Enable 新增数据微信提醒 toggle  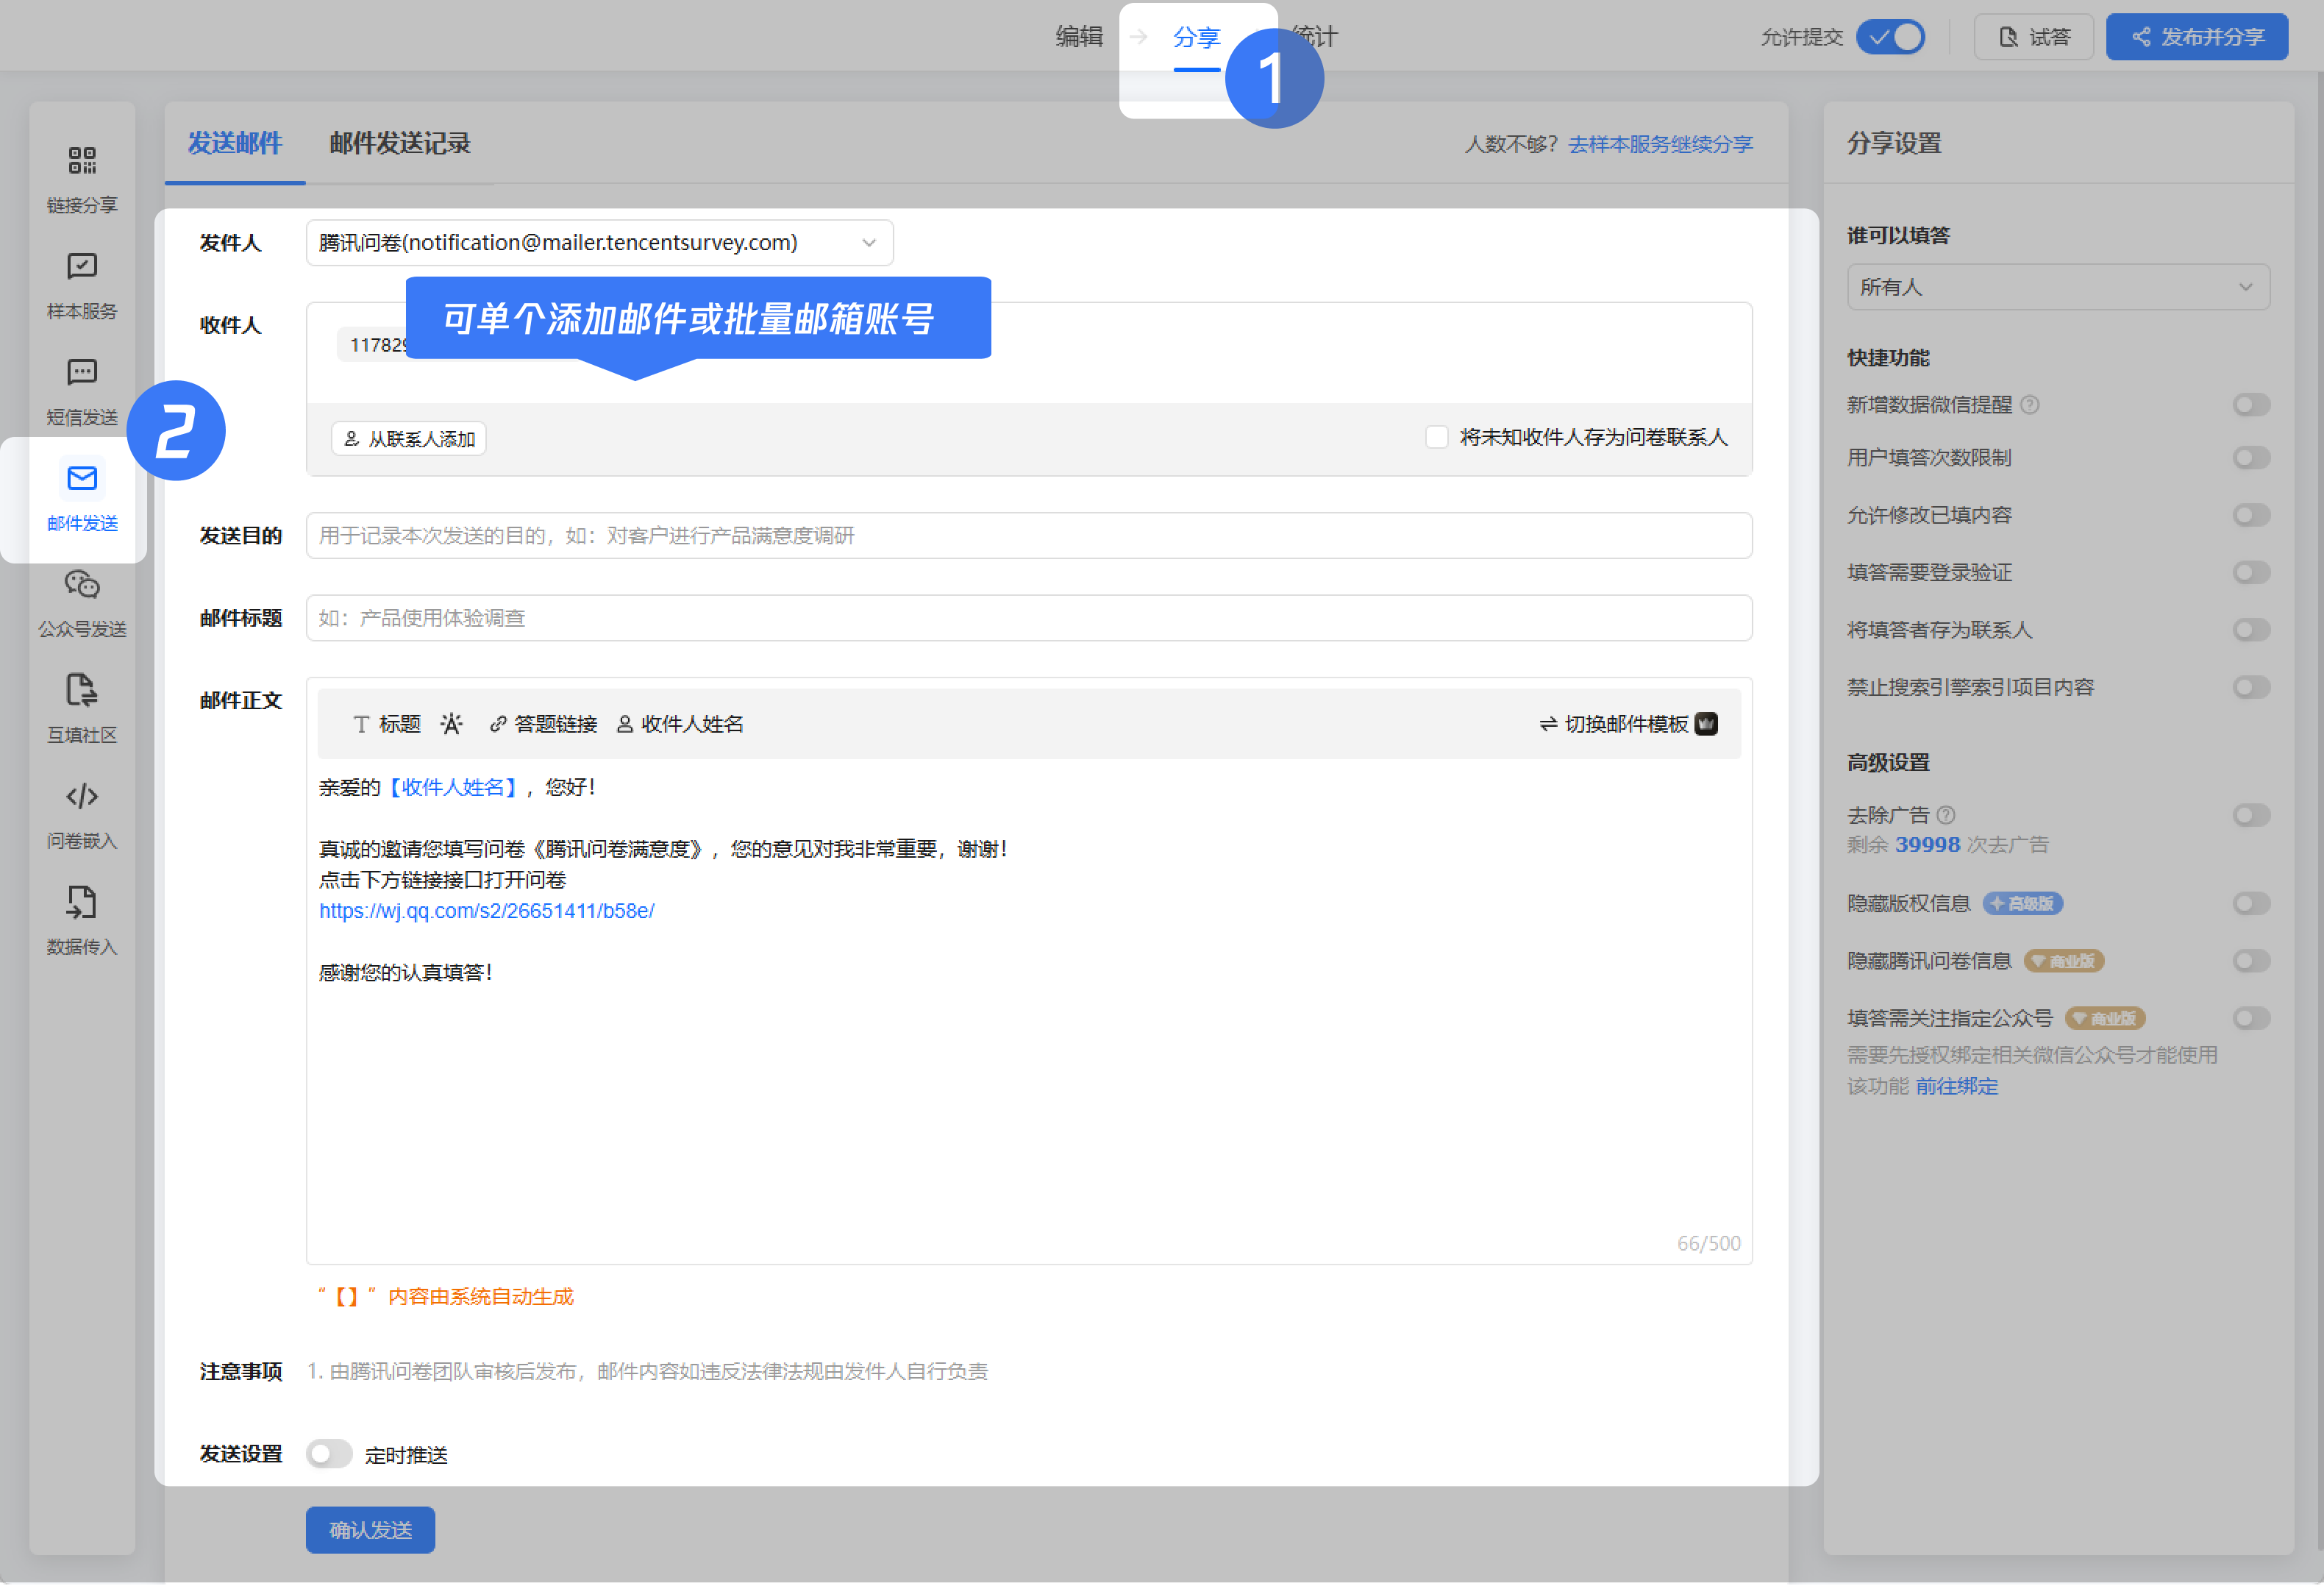tap(2251, 405)
